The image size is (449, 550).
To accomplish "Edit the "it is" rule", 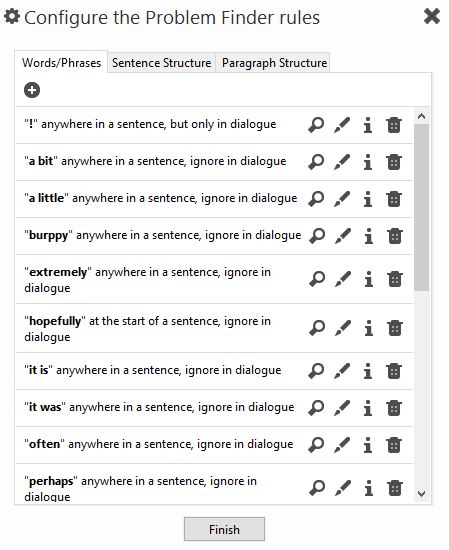I will (x=342, y=371).
